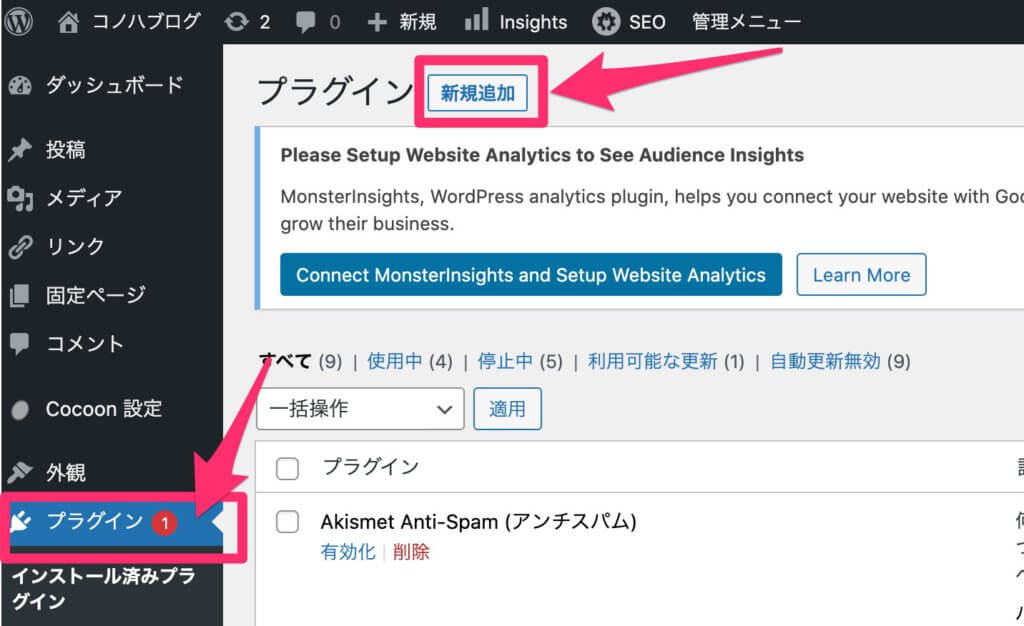The height and width of the screenshot is (626, 1024).
Task: Filter plugins by 停止中 link
Action: [x=505, y=361]
